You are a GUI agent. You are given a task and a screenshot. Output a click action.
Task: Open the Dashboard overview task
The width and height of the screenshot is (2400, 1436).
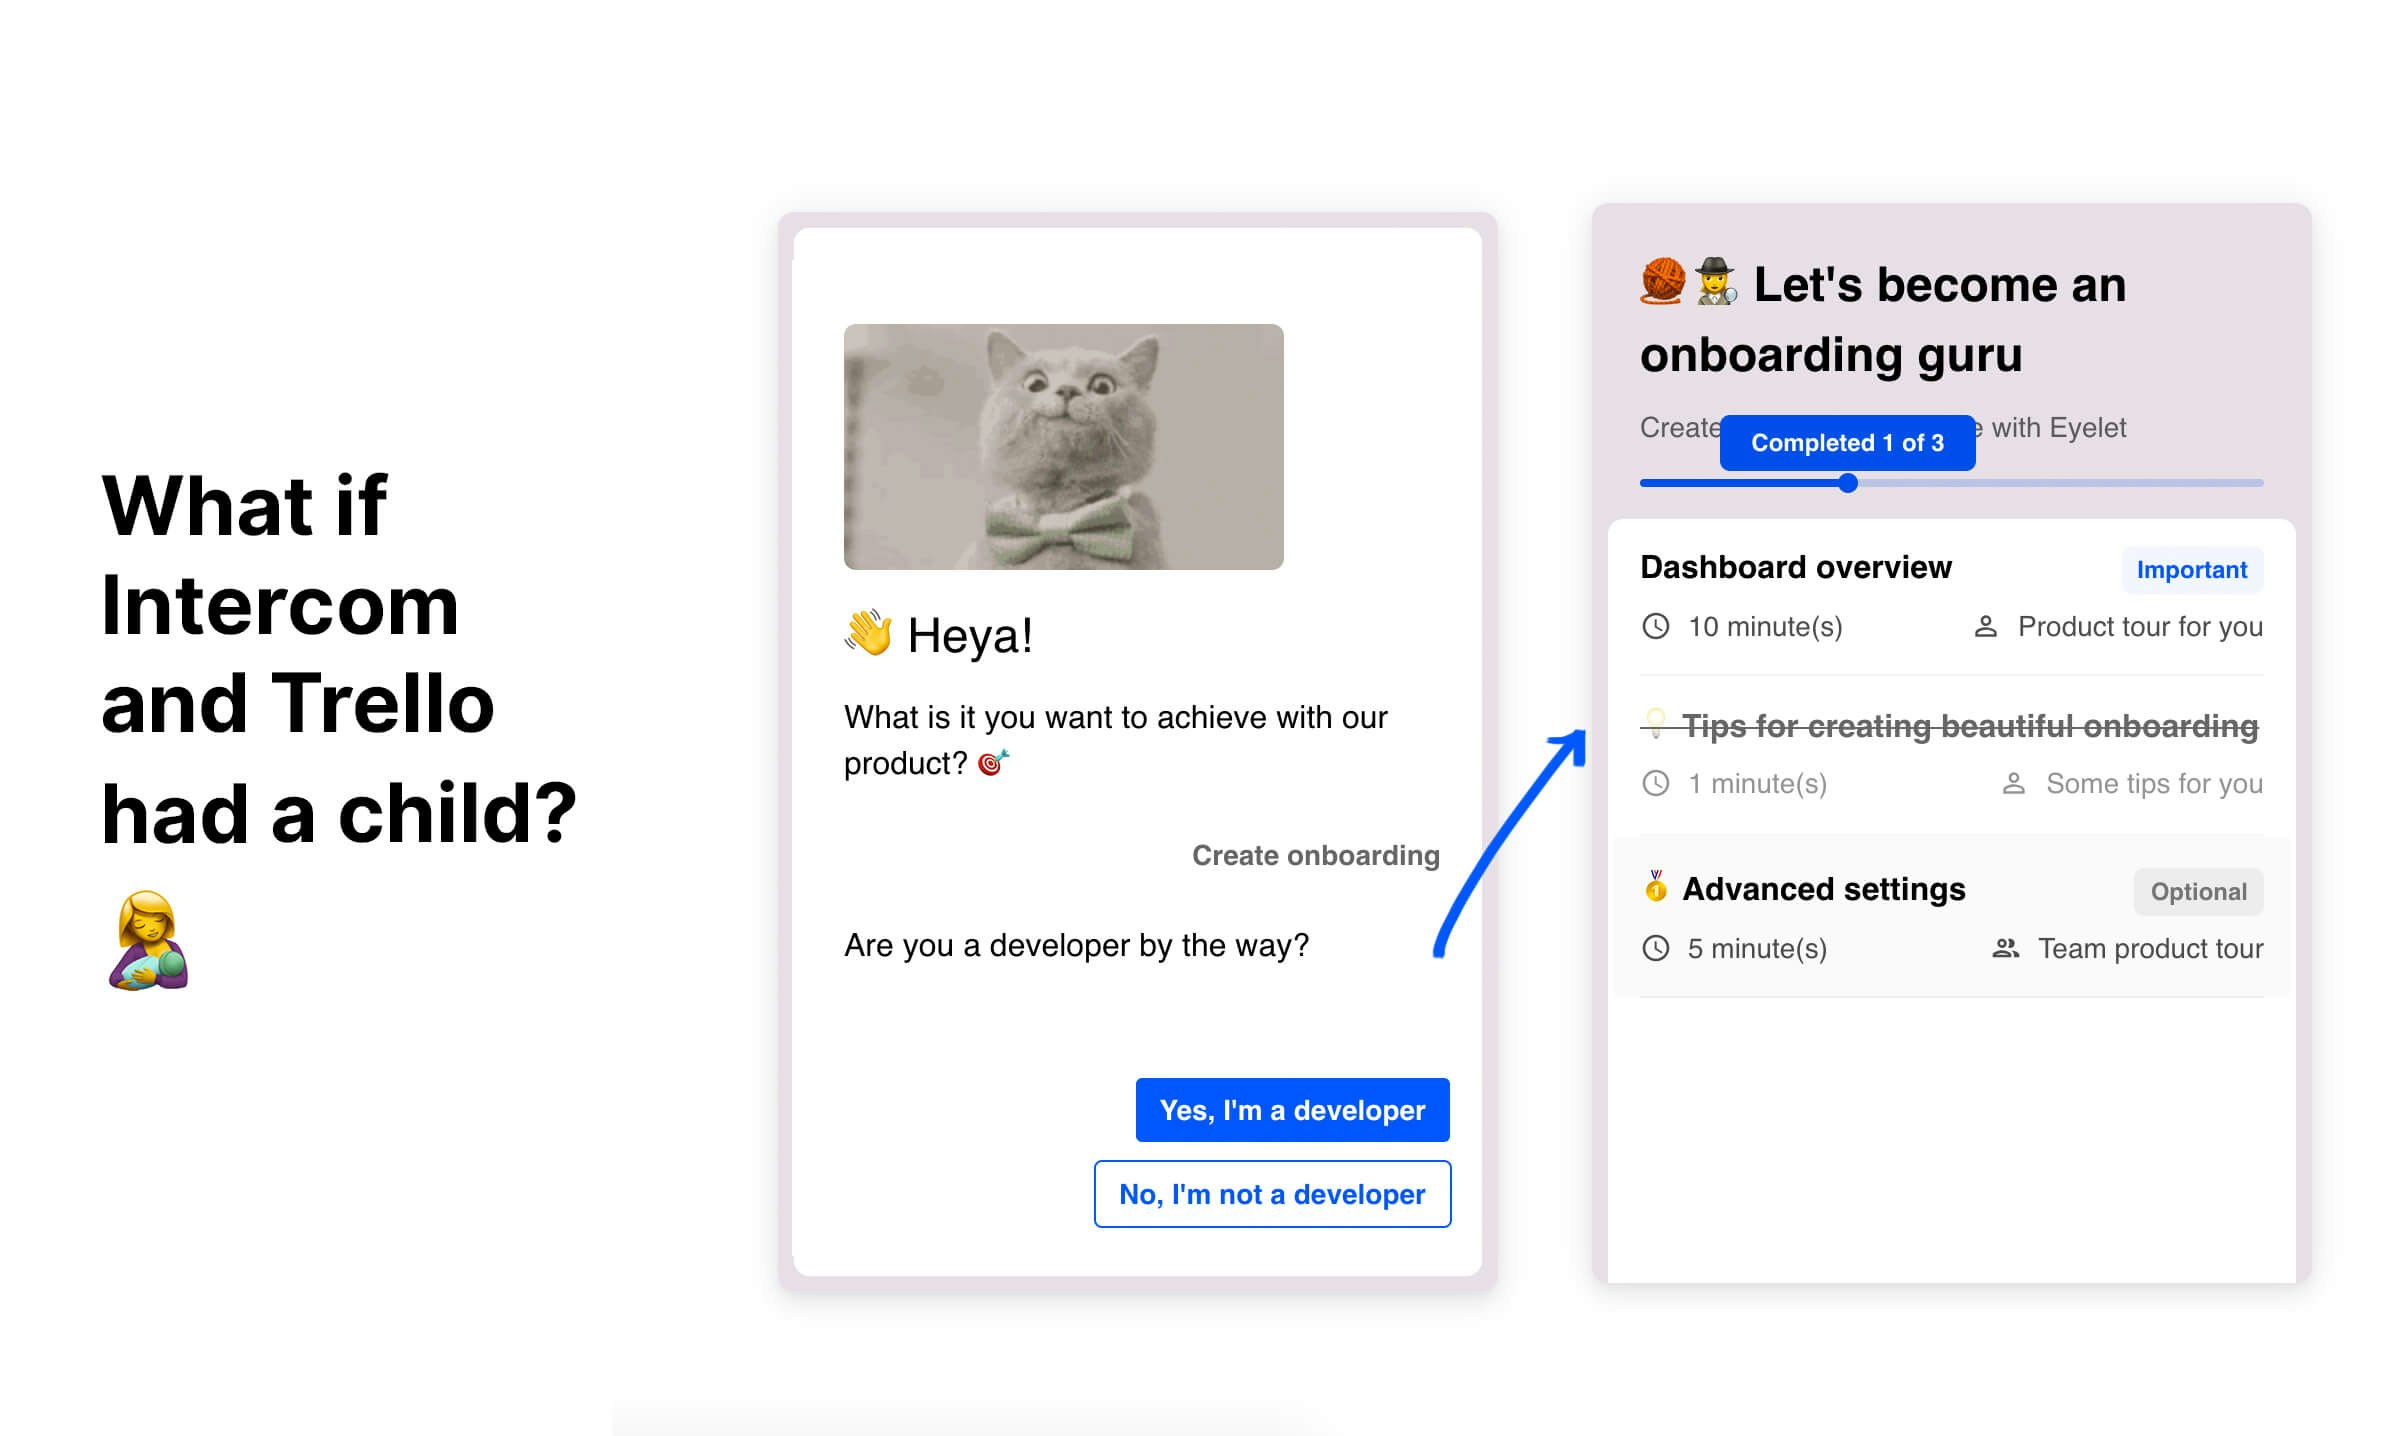[x=1951, y=597]
